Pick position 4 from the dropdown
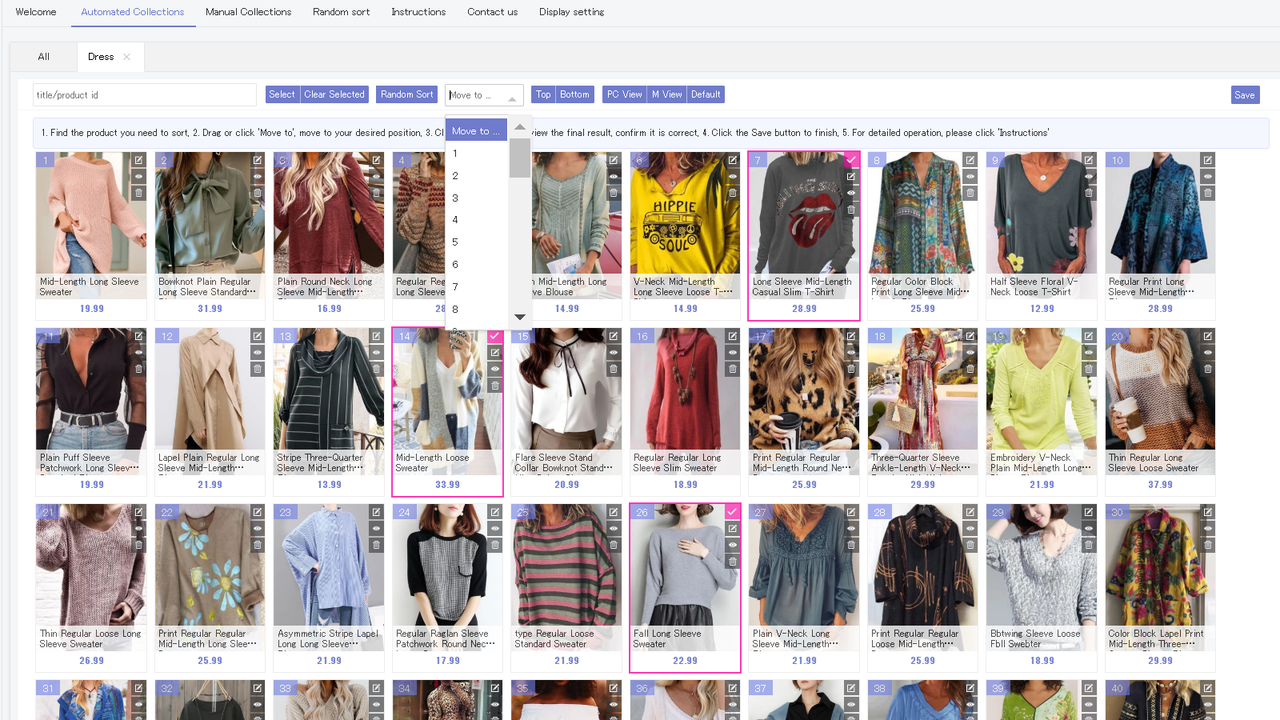This screenshot has height=720, width=1280. click(x=476, y=220)
